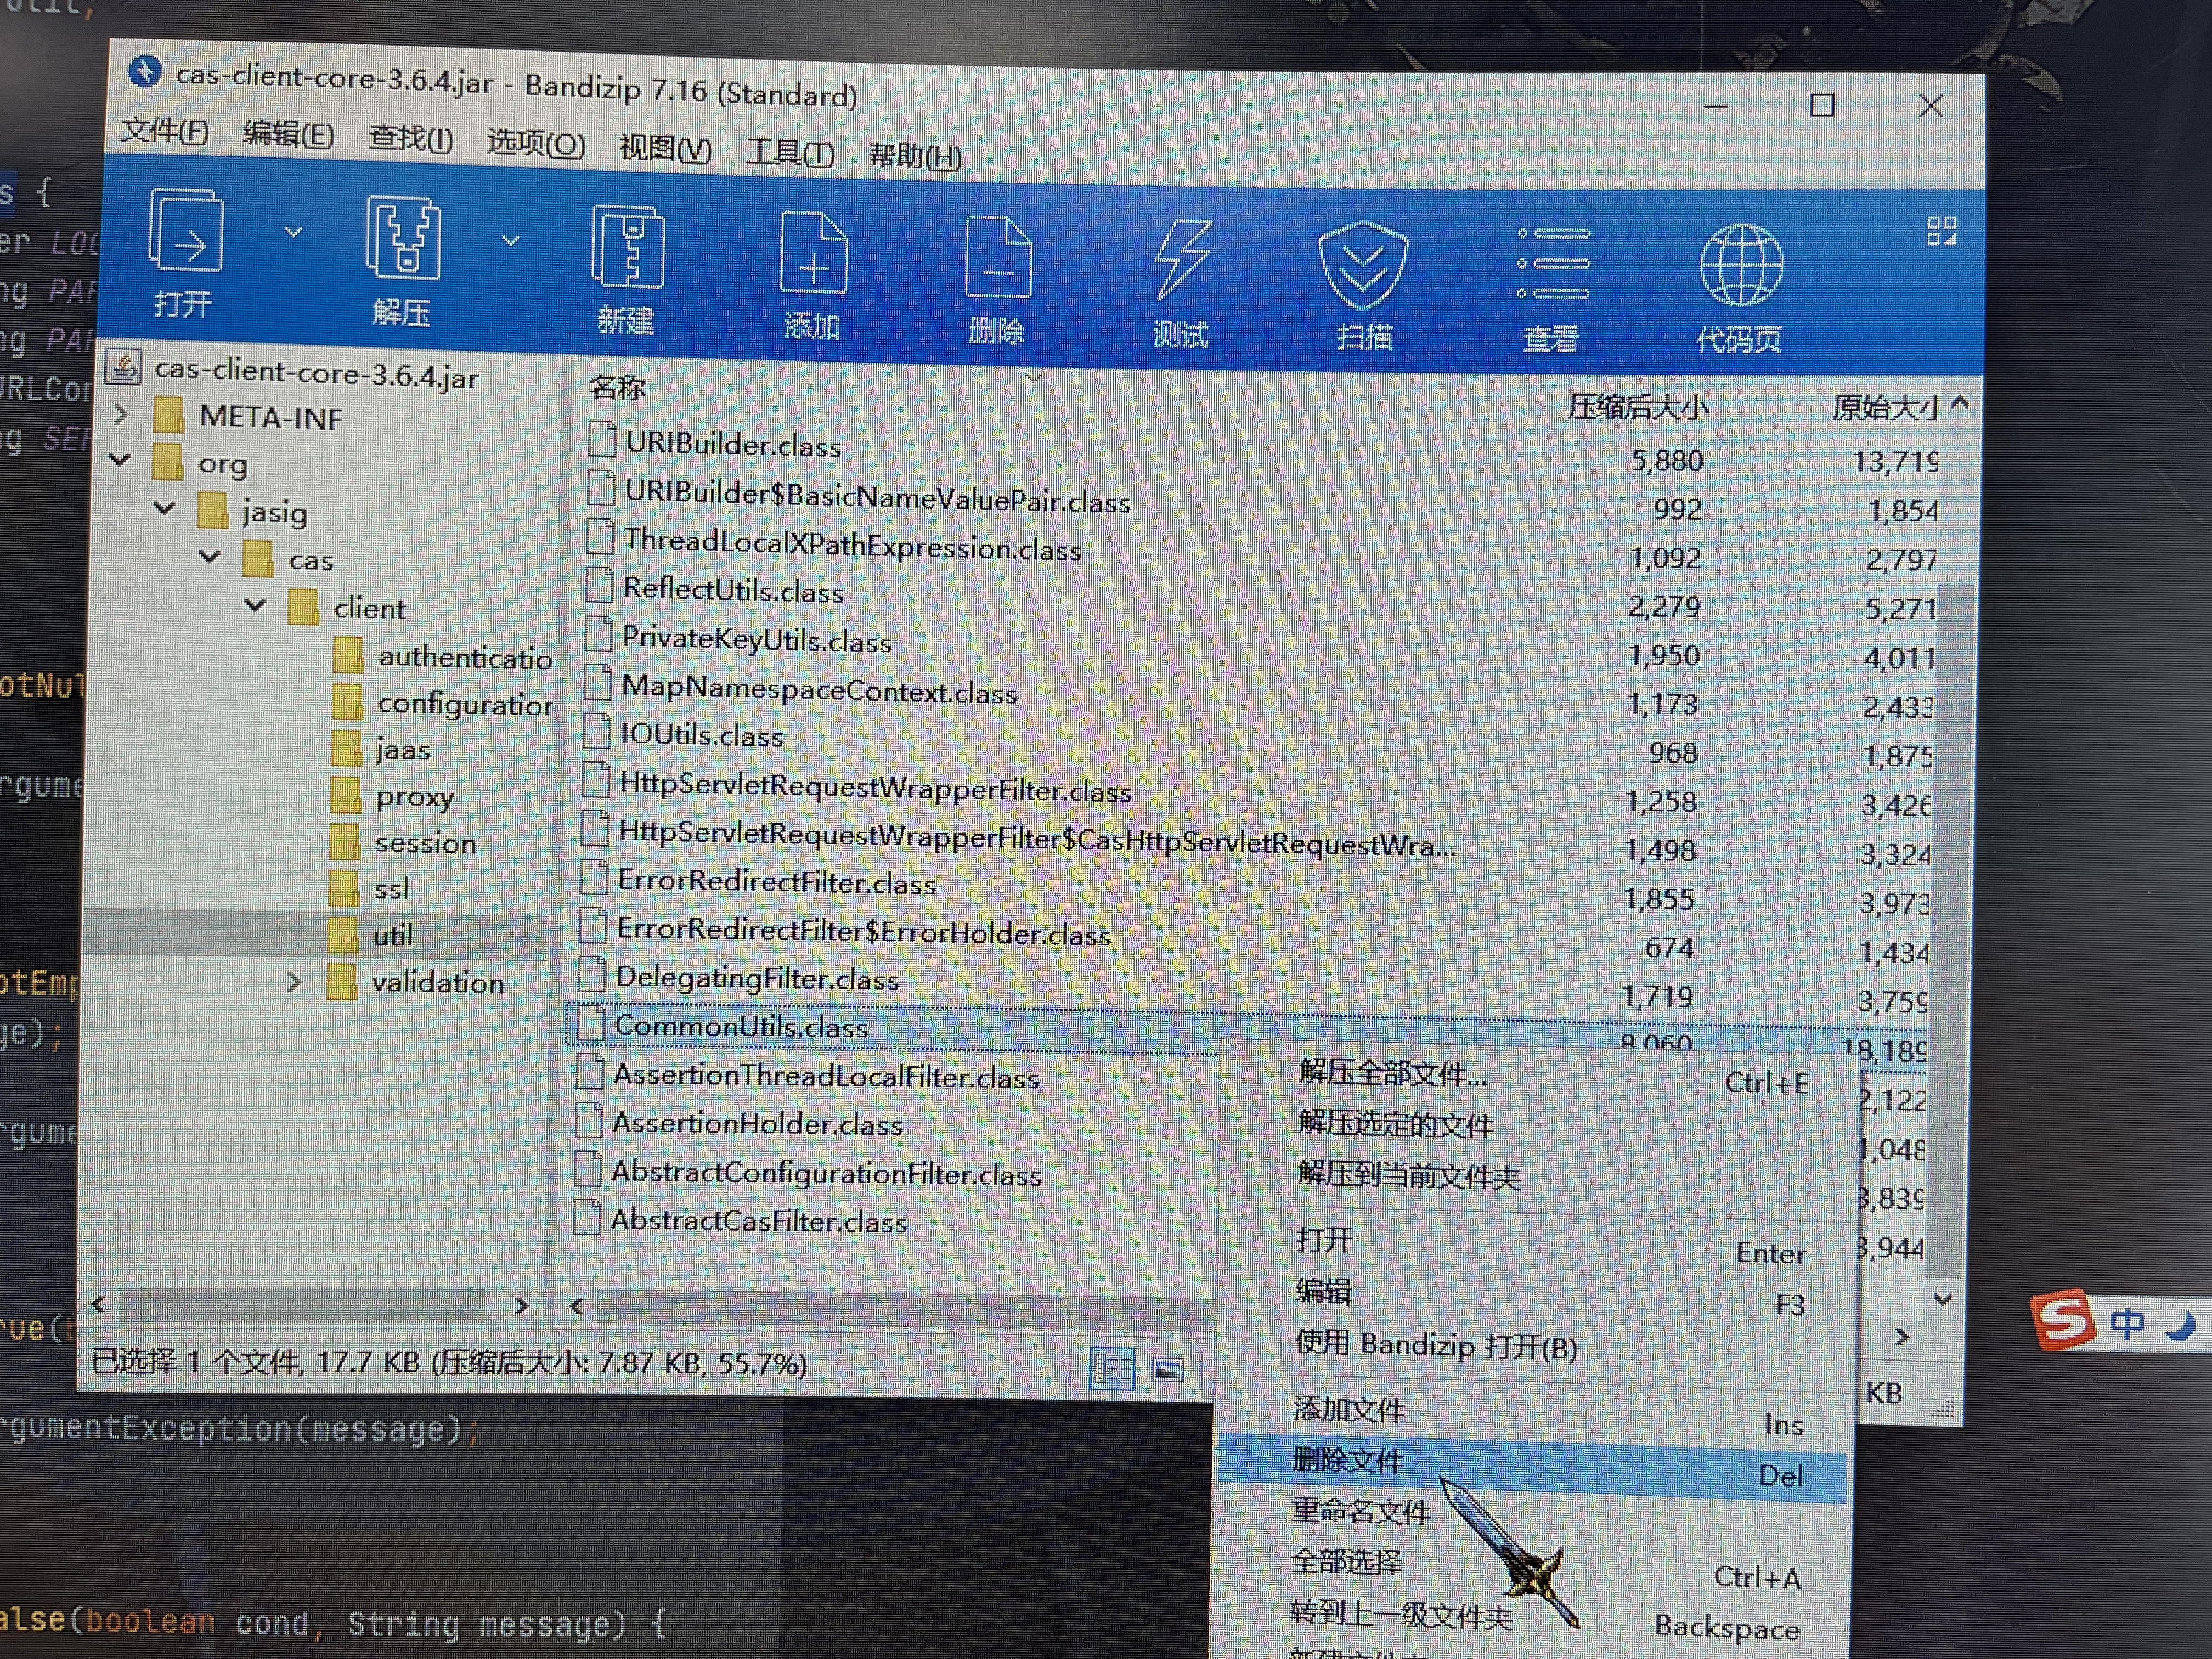Click the Scan (扫描) shield icon
Screen dimensions: 2212x1659
click(x=1363, y=265)
